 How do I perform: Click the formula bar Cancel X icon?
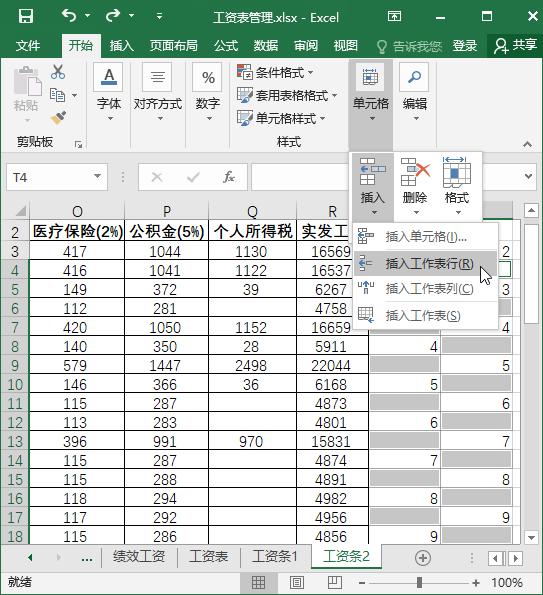pos(157,177)
